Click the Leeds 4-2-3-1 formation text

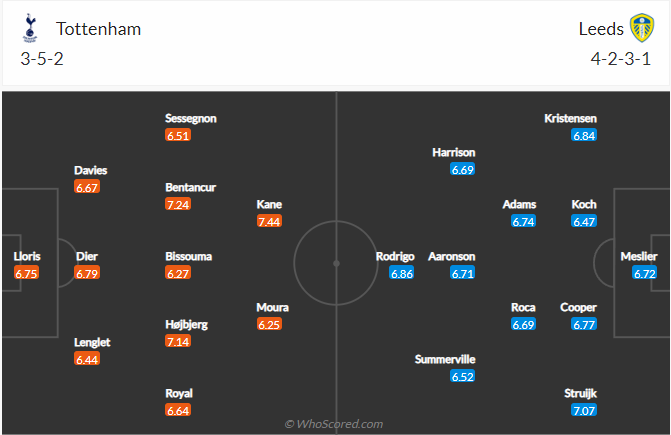click(x=624, y=58)
